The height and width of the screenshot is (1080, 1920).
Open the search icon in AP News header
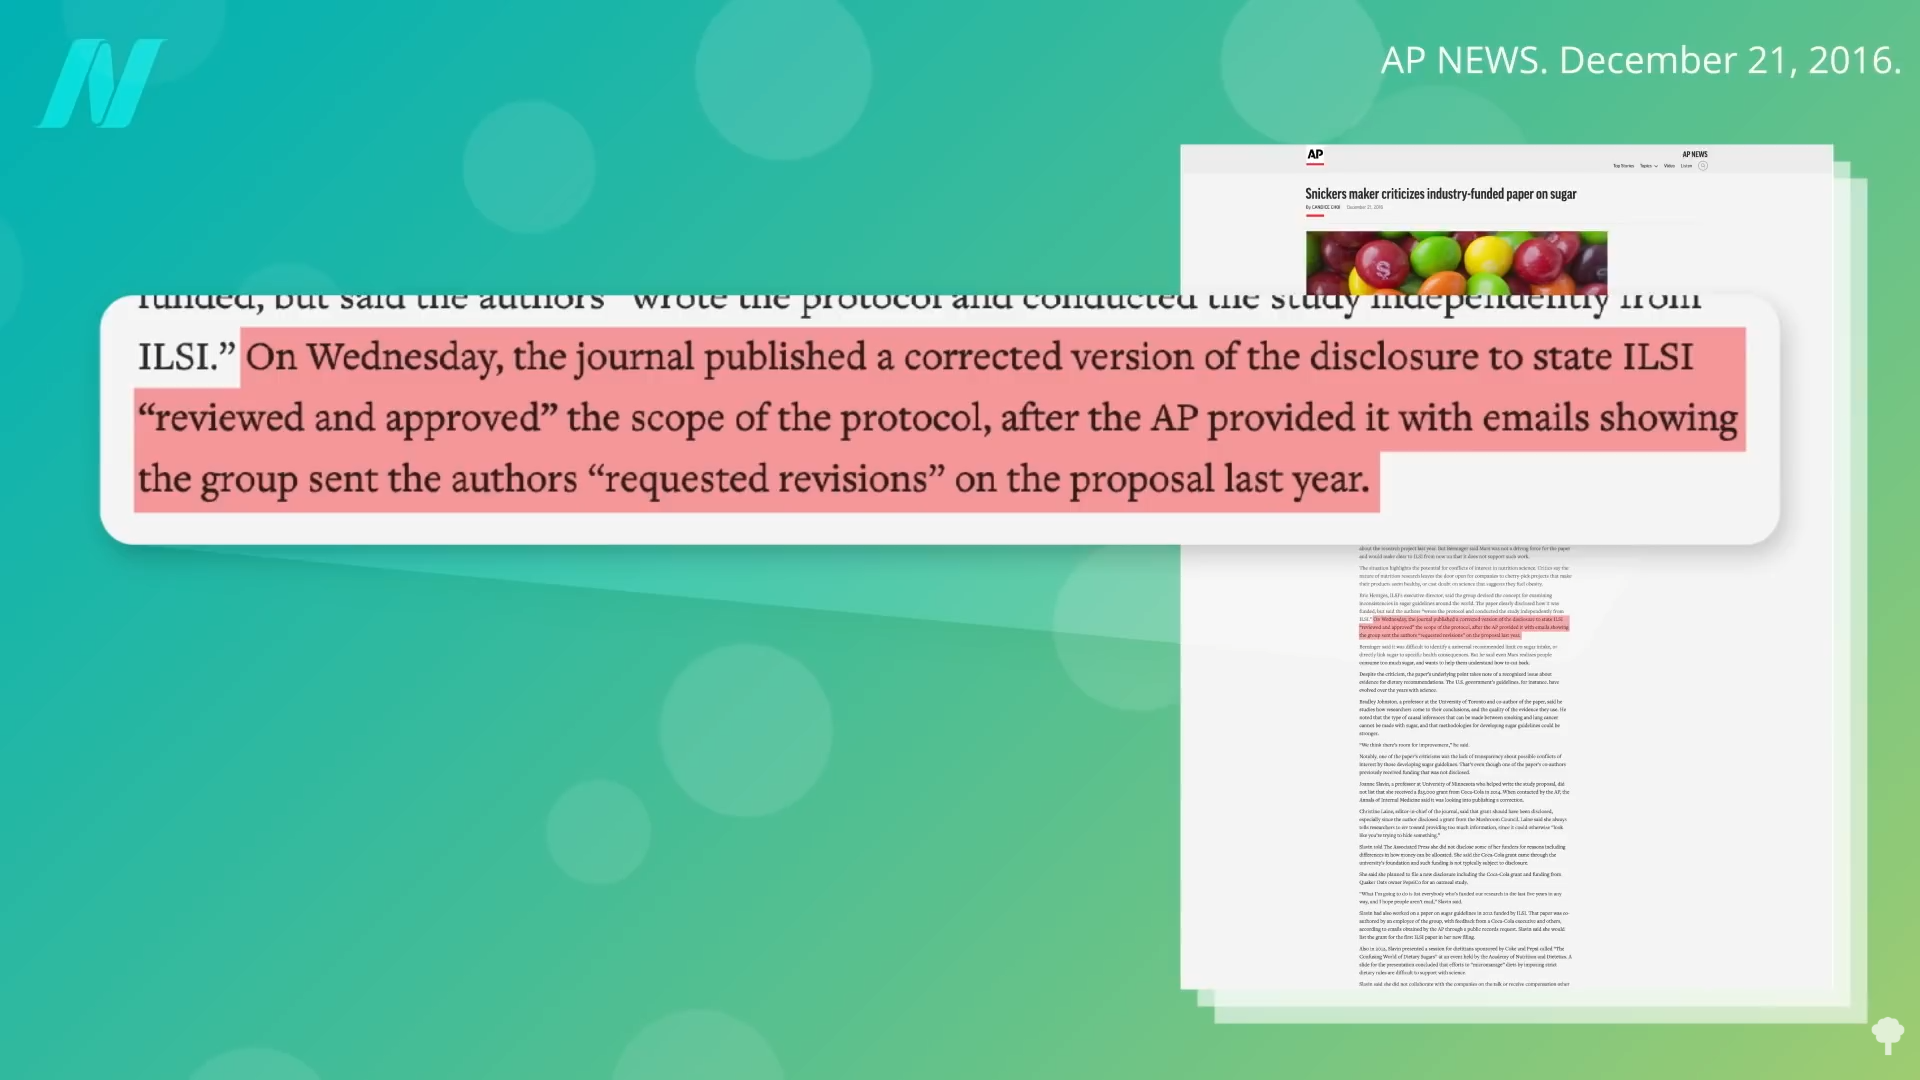[1703, 166]
